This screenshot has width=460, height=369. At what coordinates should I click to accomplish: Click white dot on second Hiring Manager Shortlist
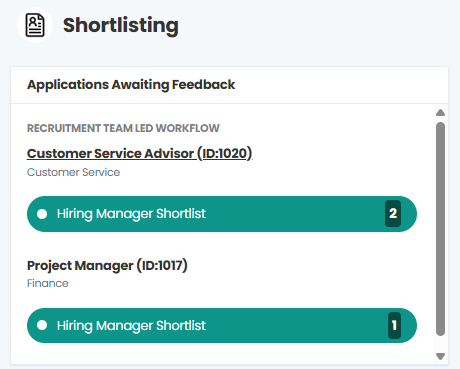pyautogui.click(x=42, y=325)
